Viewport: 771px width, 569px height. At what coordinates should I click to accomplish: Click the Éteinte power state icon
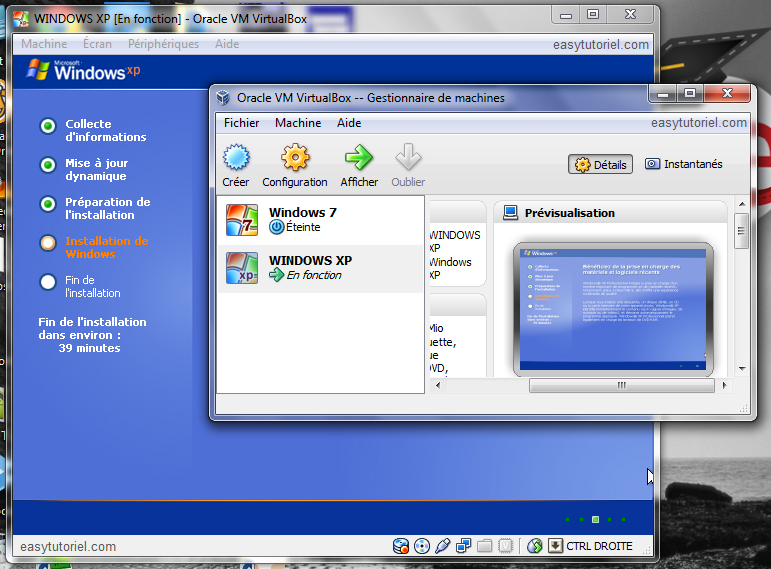pos(276,227)
